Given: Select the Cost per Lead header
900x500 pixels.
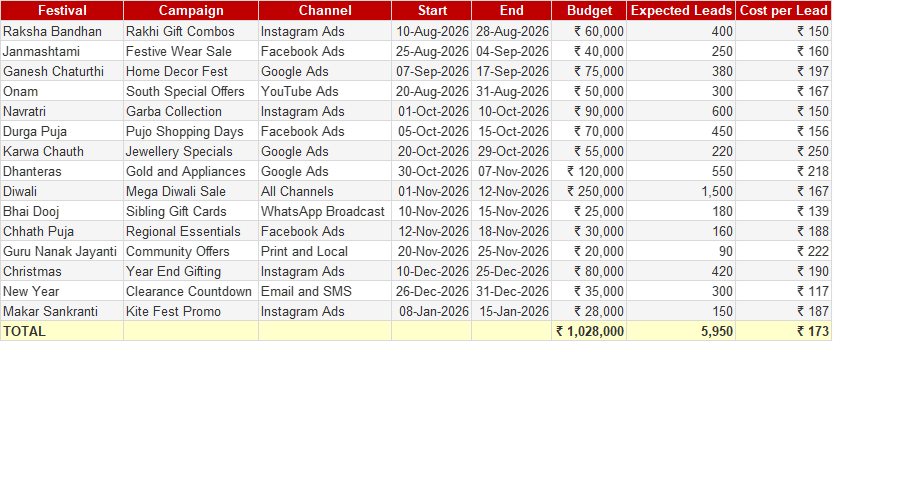Looking at the screenshot, I should coord(783,10).
